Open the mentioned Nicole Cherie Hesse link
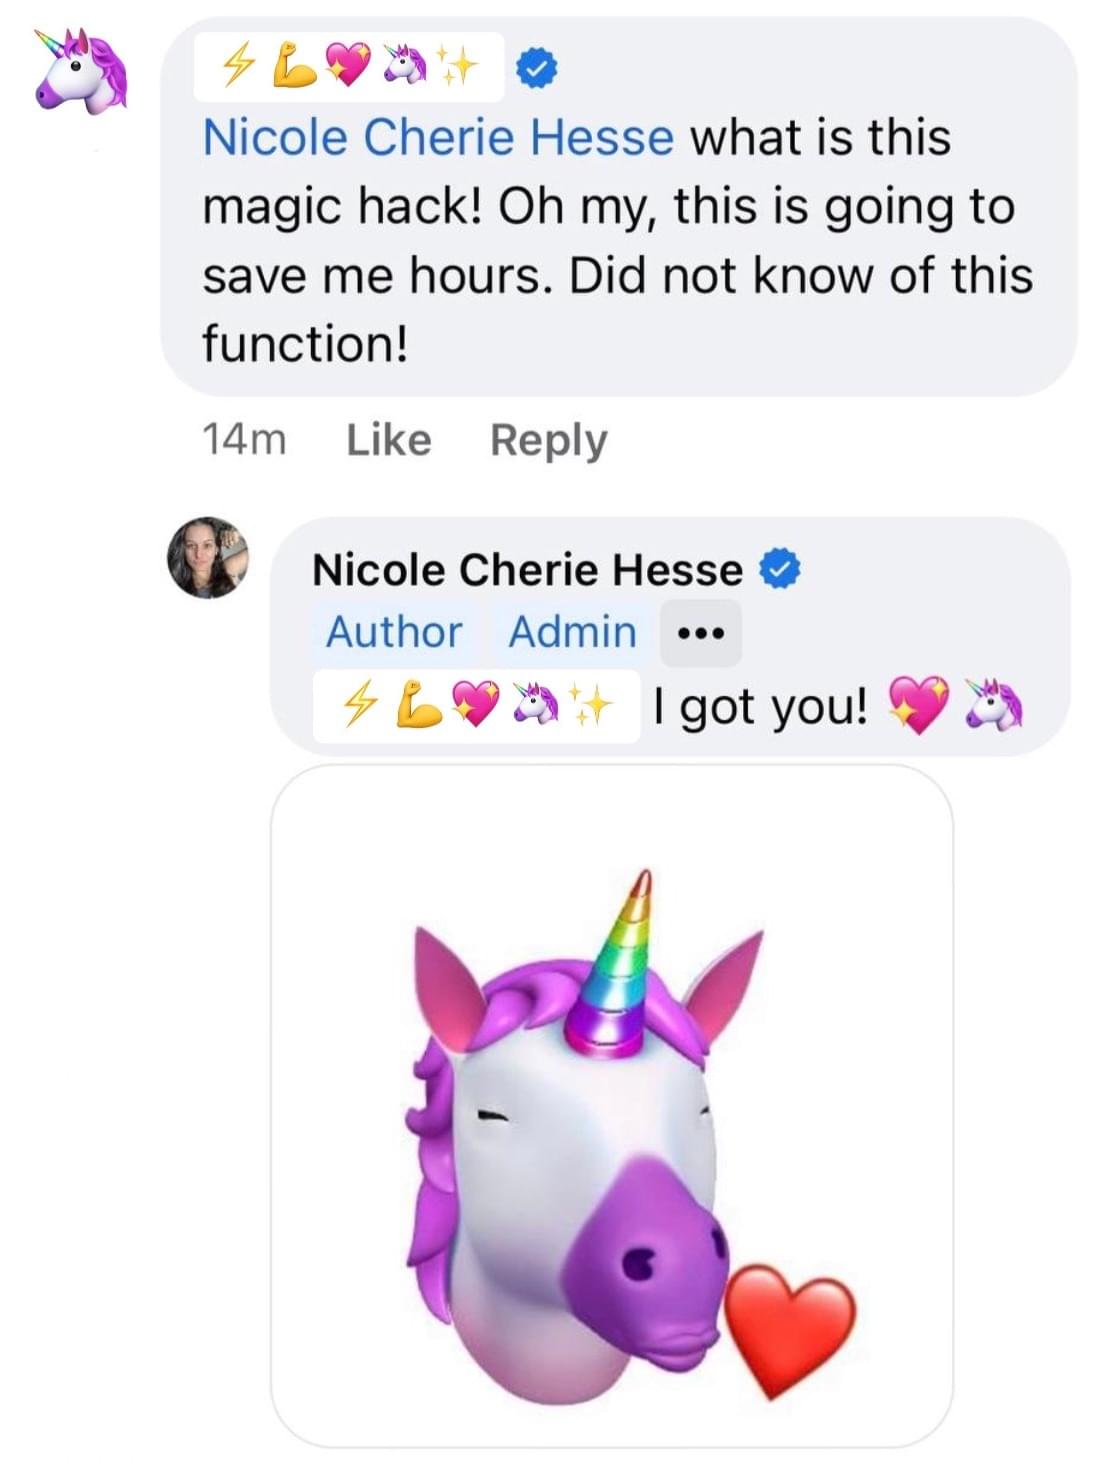The image size is (1097, 1461). coord(438,137)
